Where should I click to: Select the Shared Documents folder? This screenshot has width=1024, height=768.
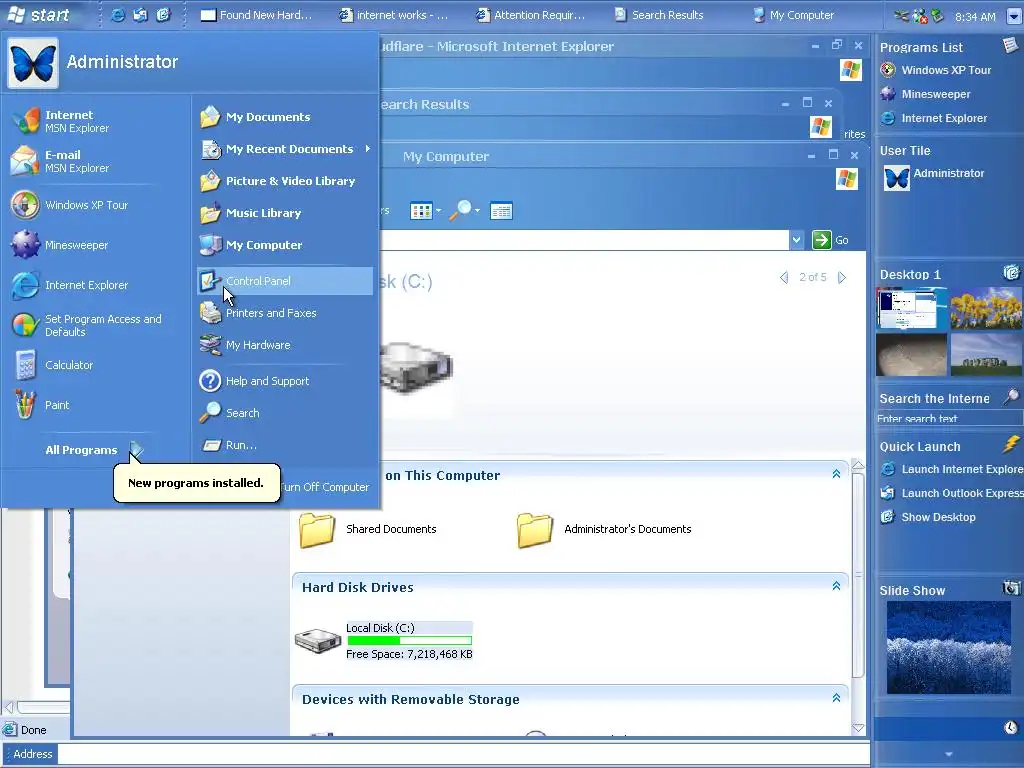pos(368,530)
